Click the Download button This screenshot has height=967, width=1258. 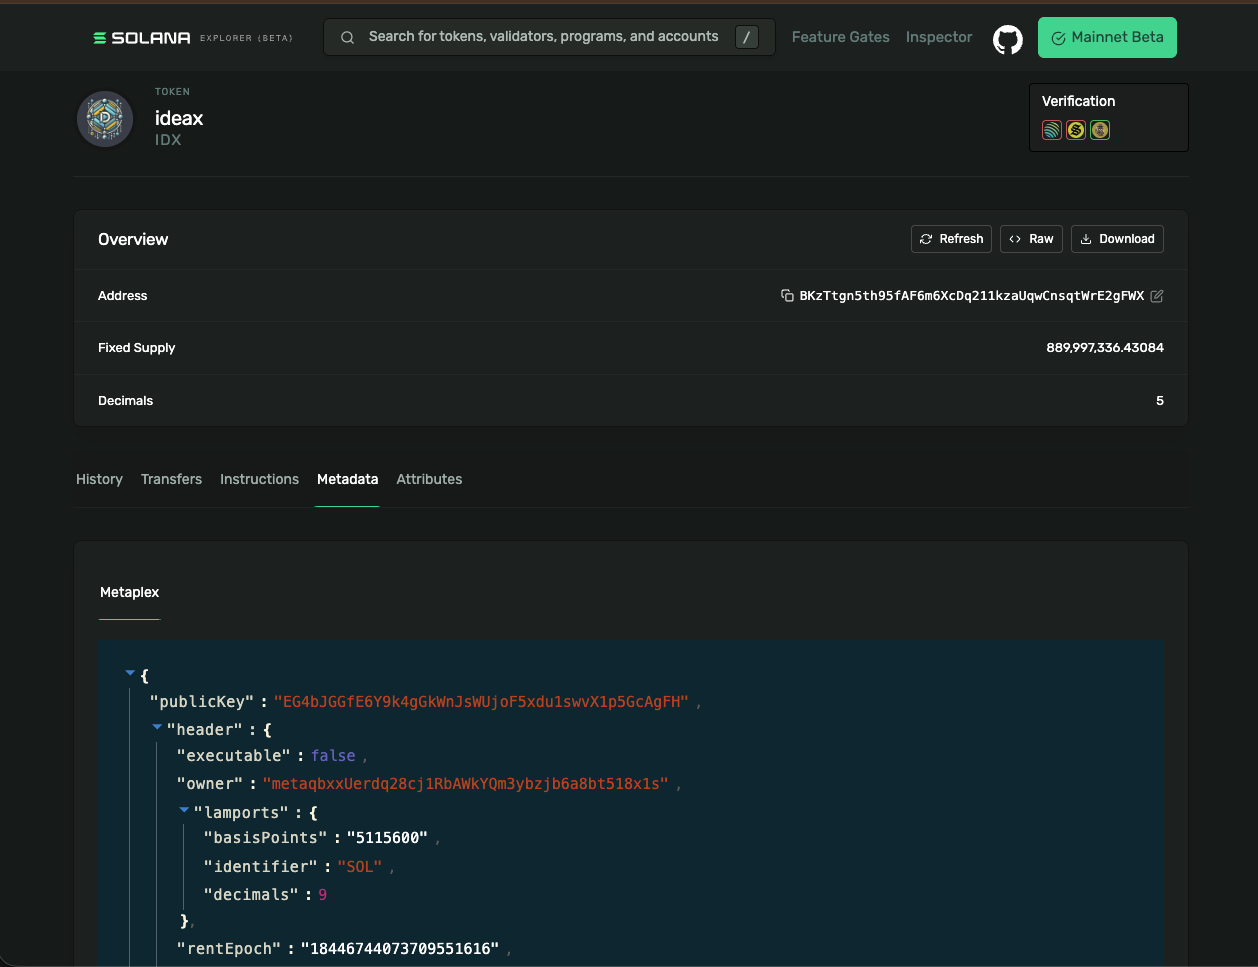(1117, 239)
